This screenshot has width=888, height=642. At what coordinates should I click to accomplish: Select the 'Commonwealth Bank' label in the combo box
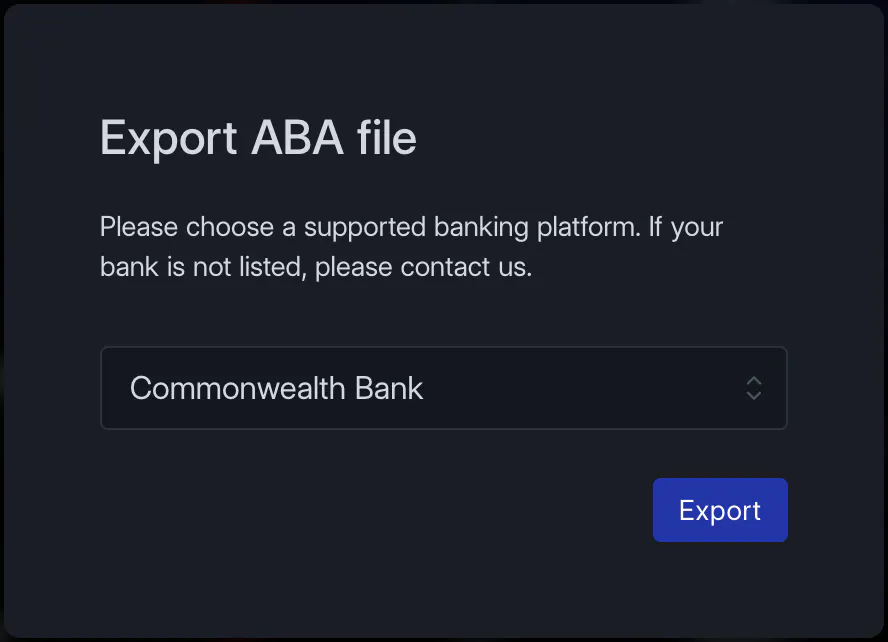(x=276, y=388)
